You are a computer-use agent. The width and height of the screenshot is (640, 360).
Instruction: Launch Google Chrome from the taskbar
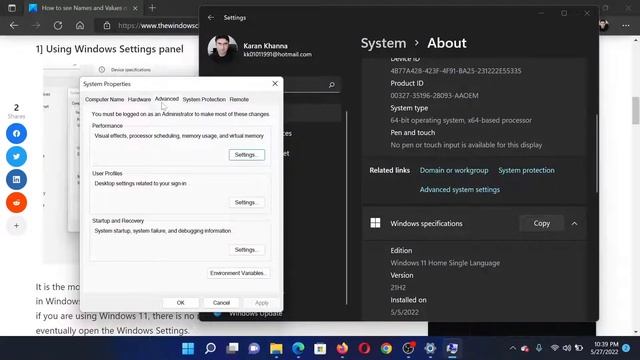click(x=386, y=348)
